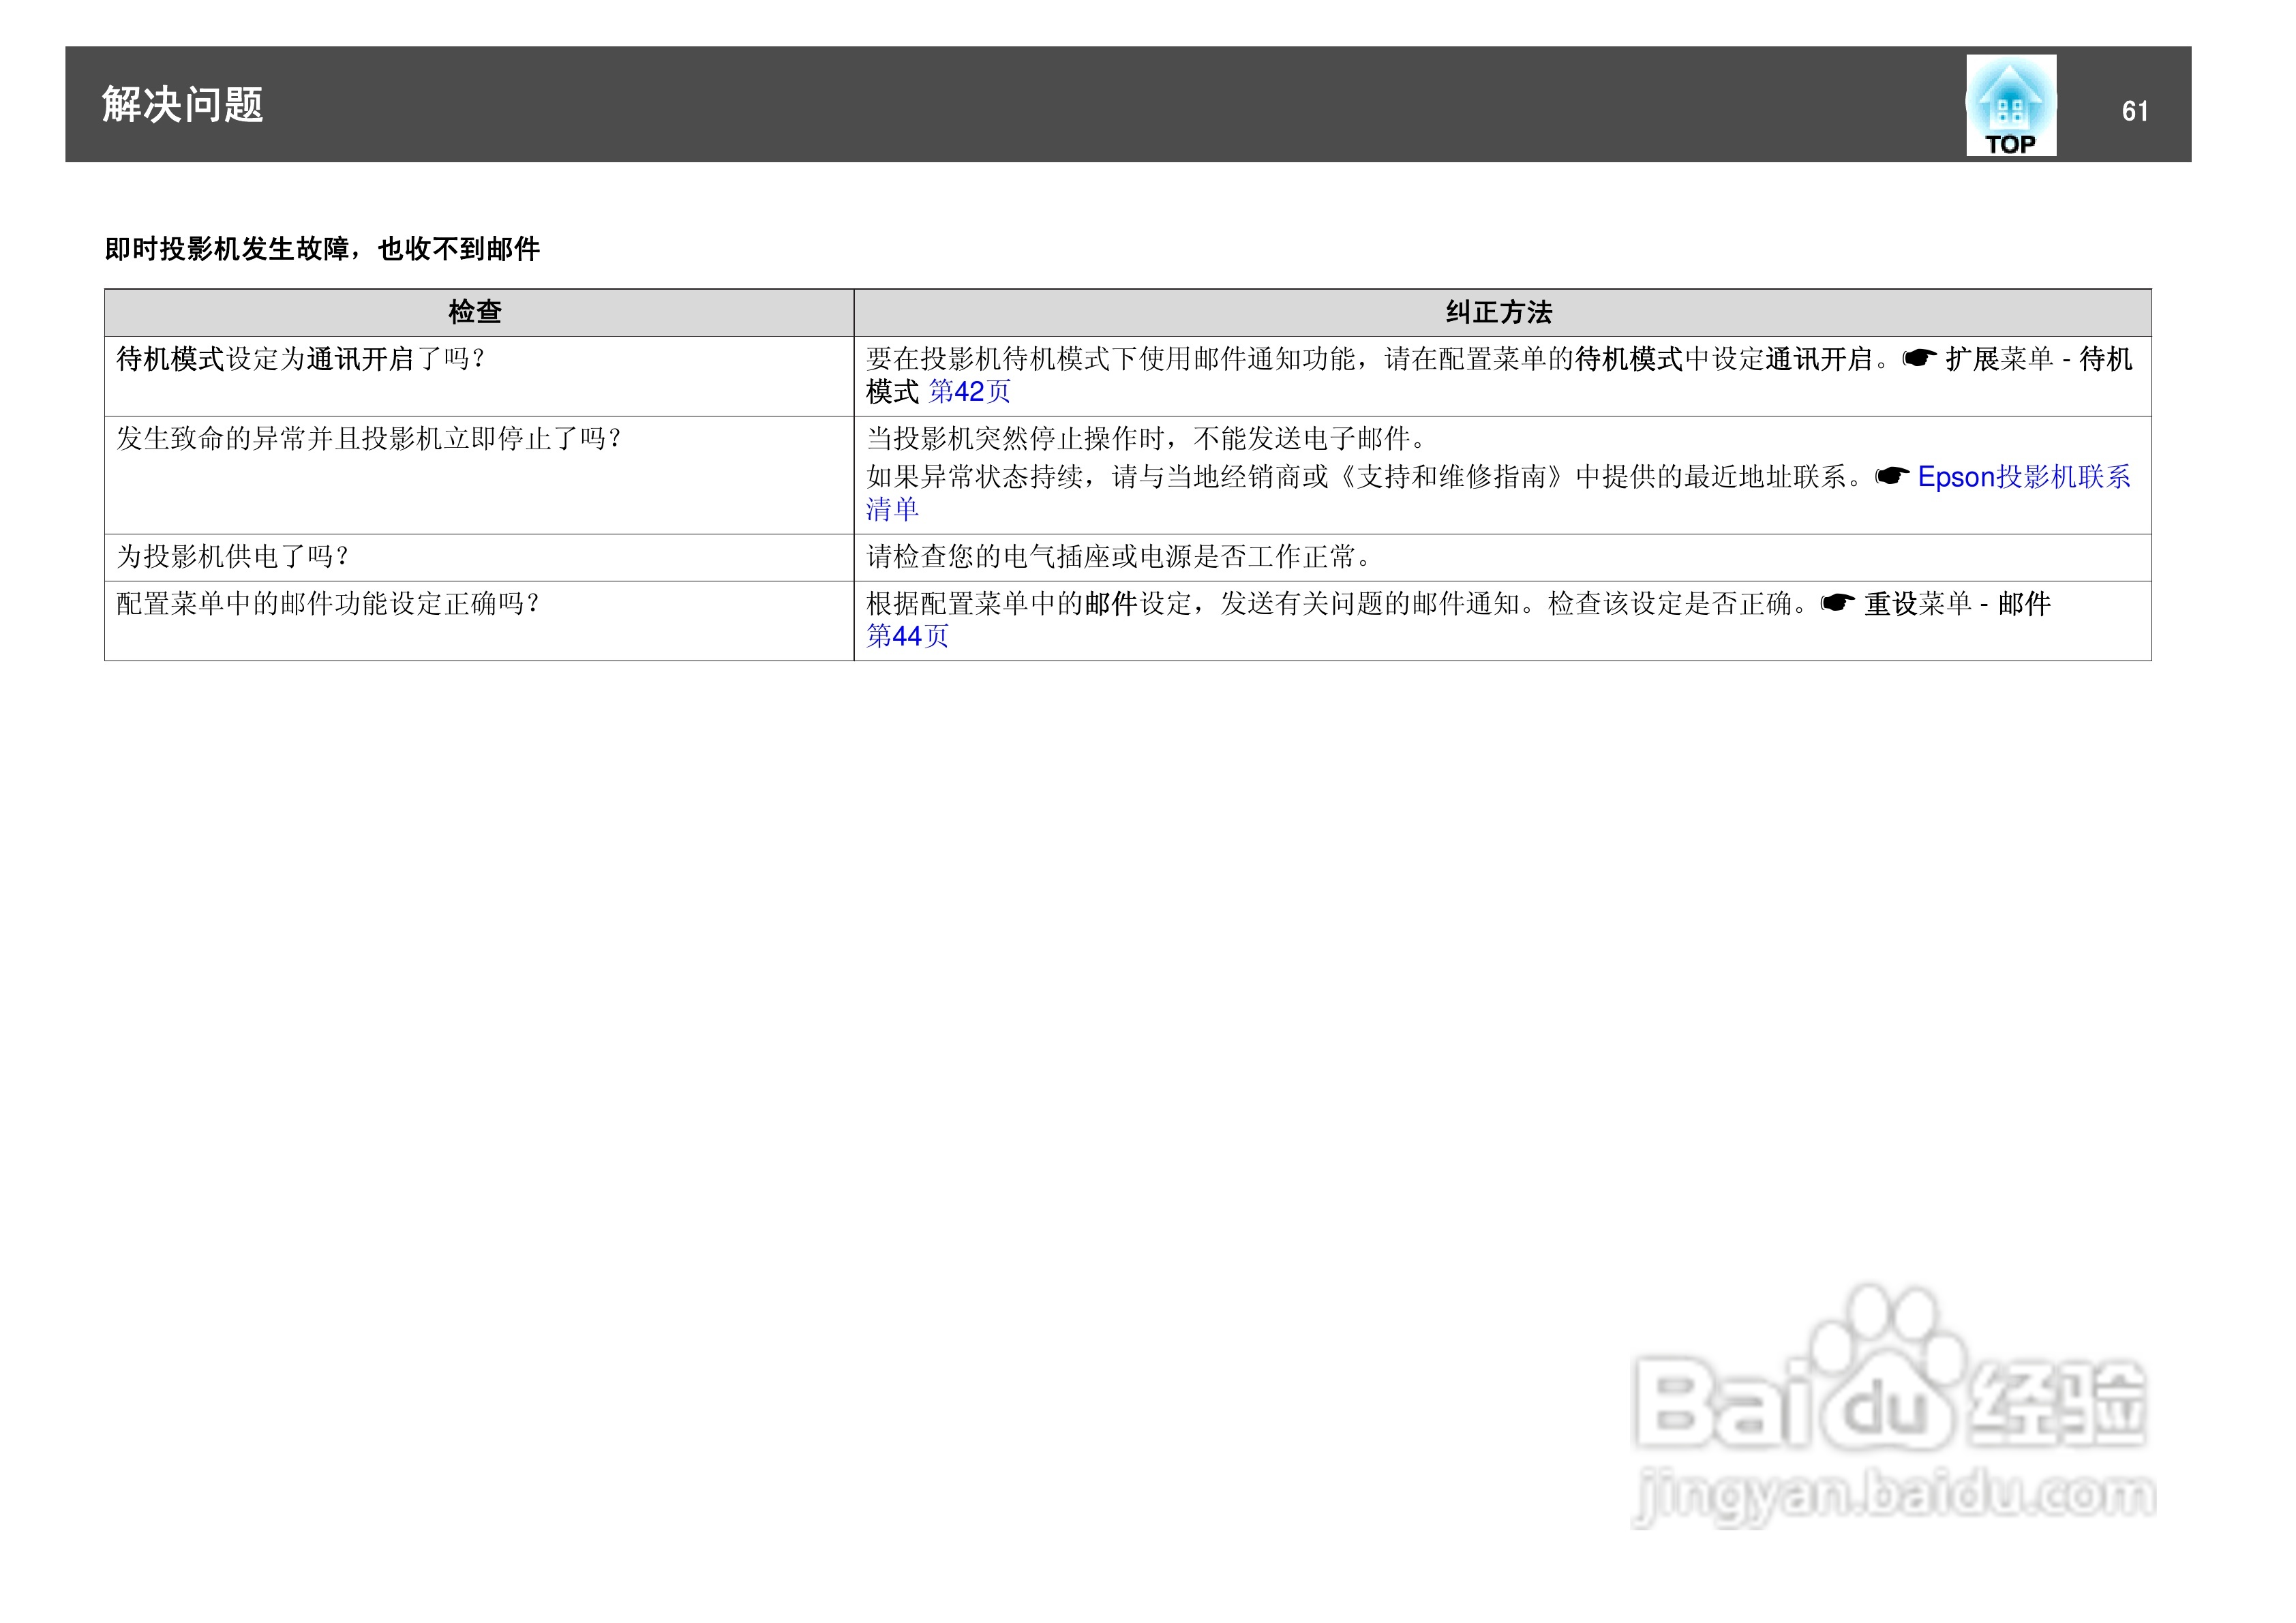
Task: Click page number 61 in header
Action: tap(2134, 111)
